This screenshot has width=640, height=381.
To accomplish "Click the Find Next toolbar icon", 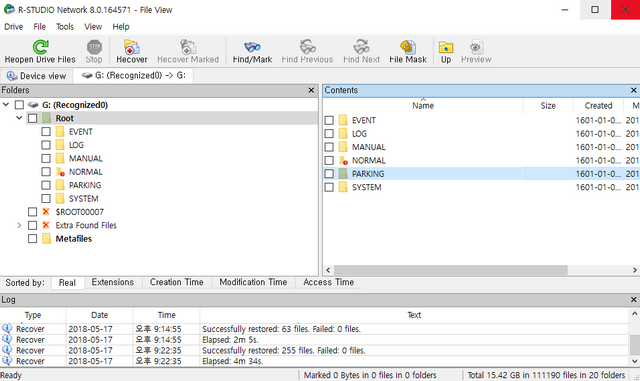I will (x=361, y=47).
